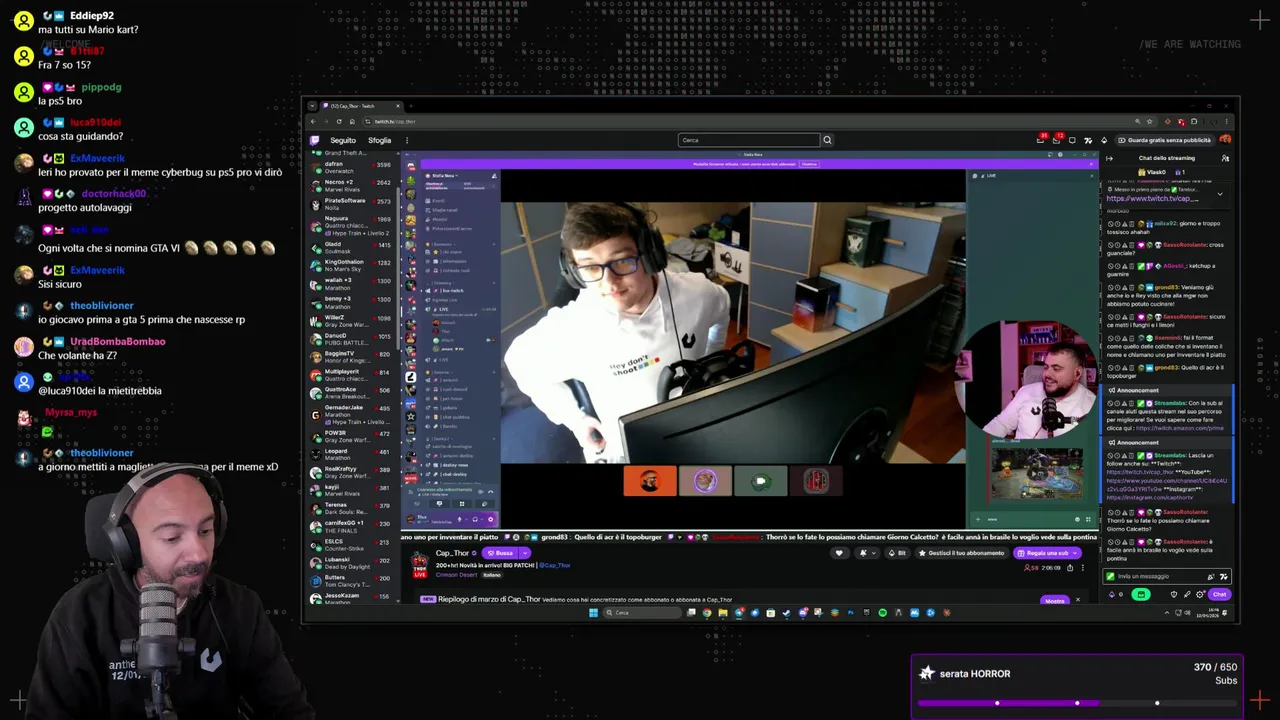
Task: Click the Disattiva button in Discord purple banner
Action: [809, 164]
